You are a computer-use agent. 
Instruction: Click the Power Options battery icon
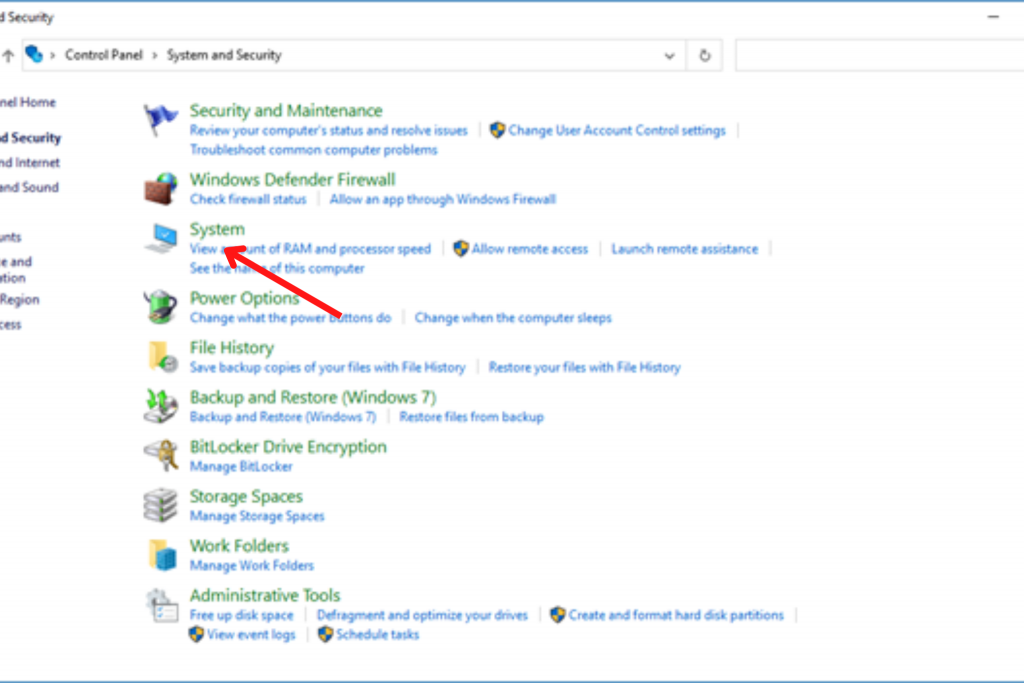[x=162, y=307]
